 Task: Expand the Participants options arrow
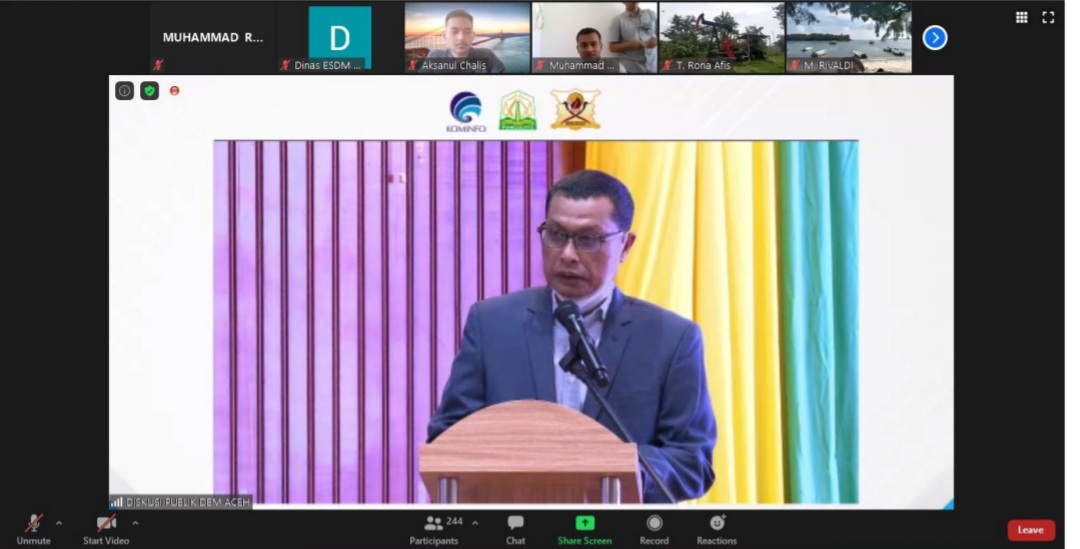475,523
